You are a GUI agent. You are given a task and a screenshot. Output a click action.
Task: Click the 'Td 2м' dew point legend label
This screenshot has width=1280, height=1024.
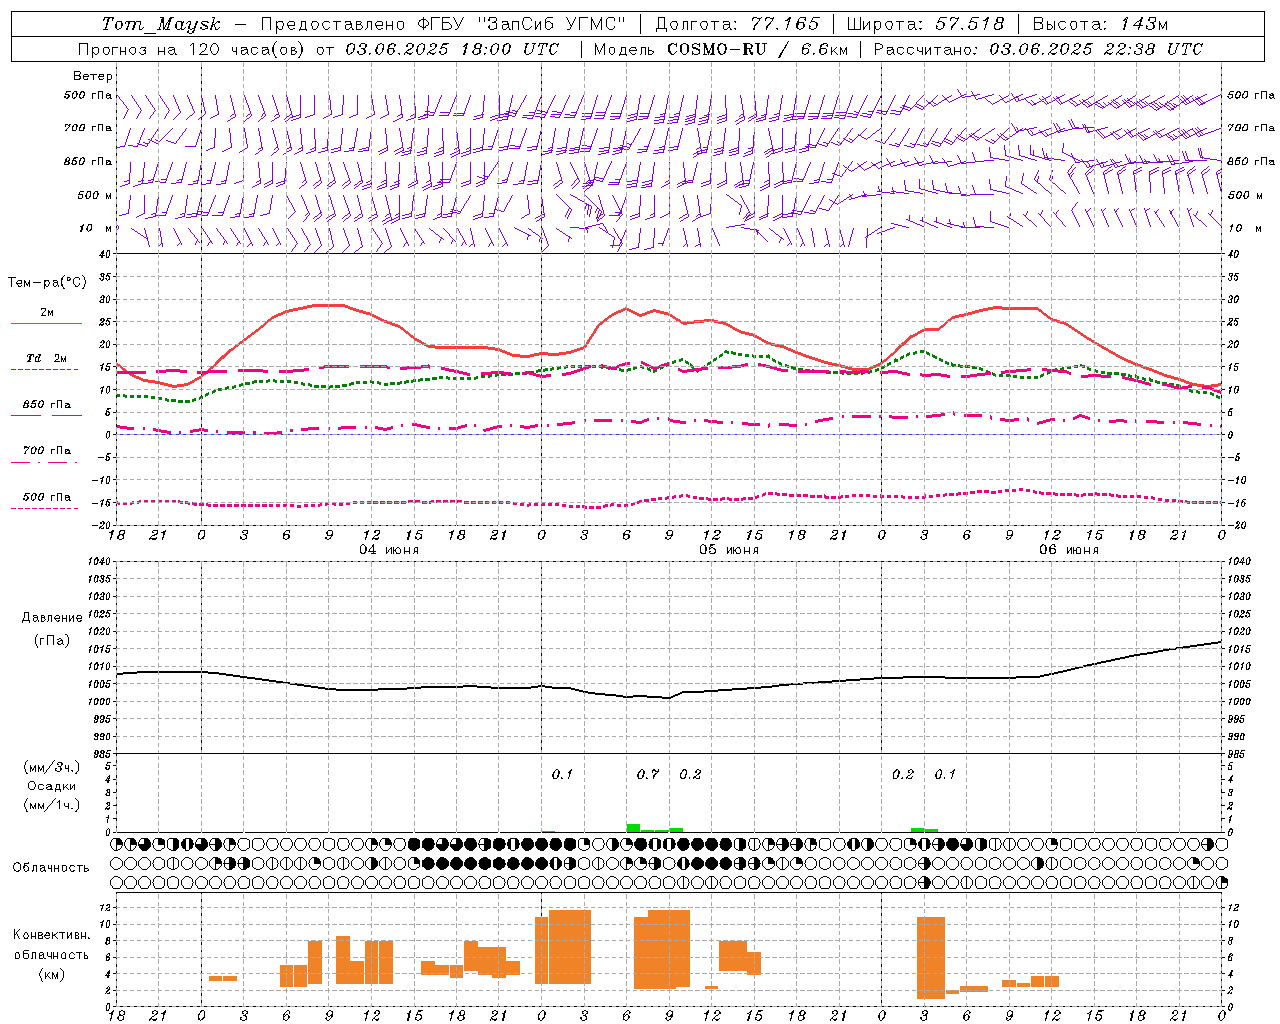47,358
